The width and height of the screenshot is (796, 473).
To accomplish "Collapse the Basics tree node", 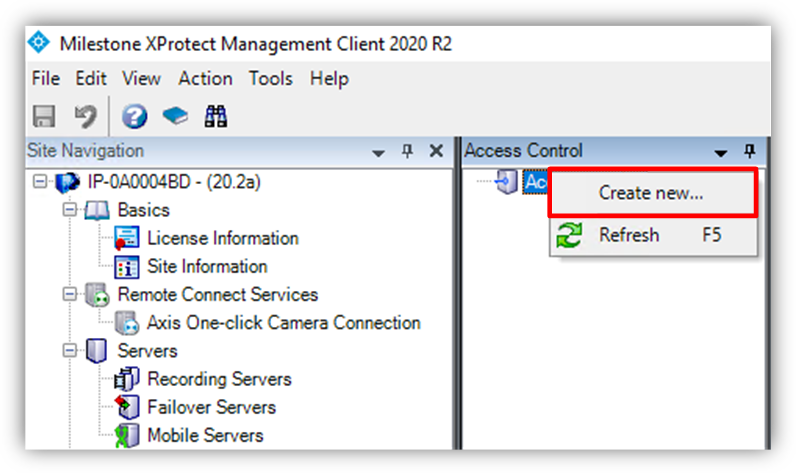I will point(69,210).
